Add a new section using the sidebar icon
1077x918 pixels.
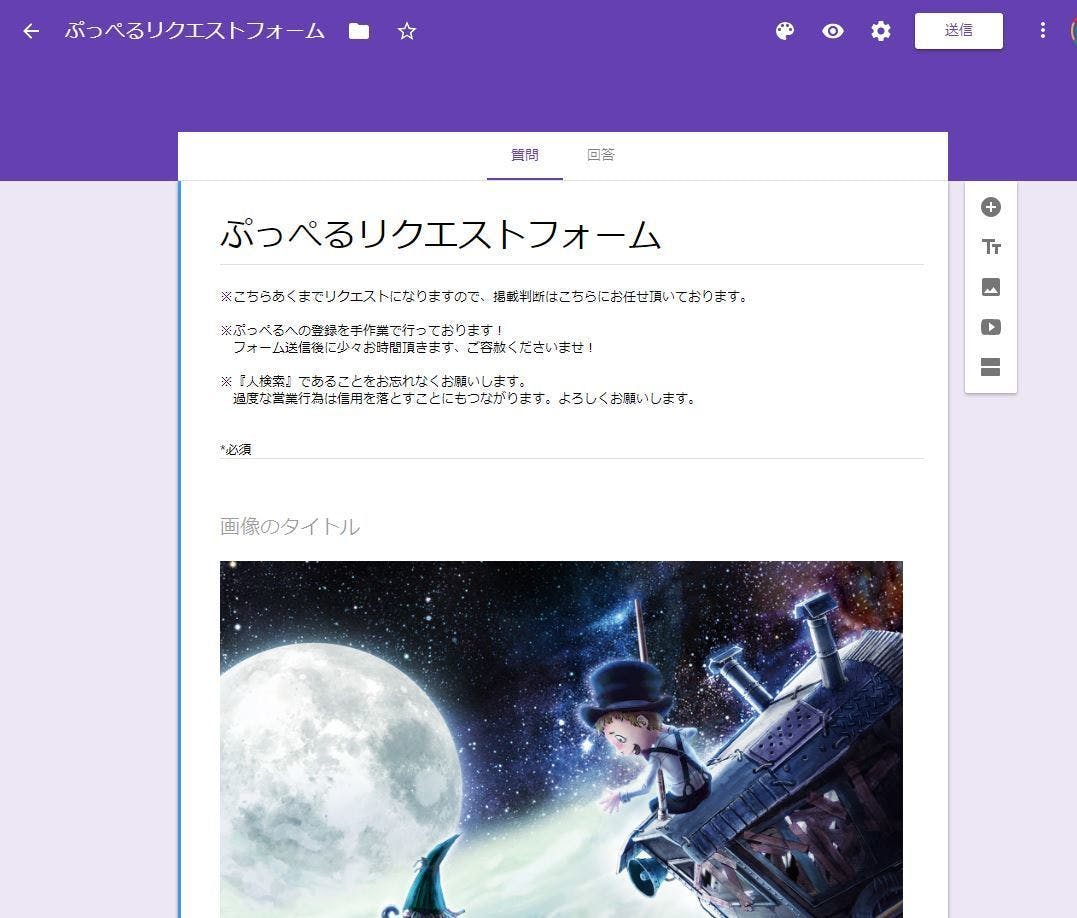click(990, 367)
